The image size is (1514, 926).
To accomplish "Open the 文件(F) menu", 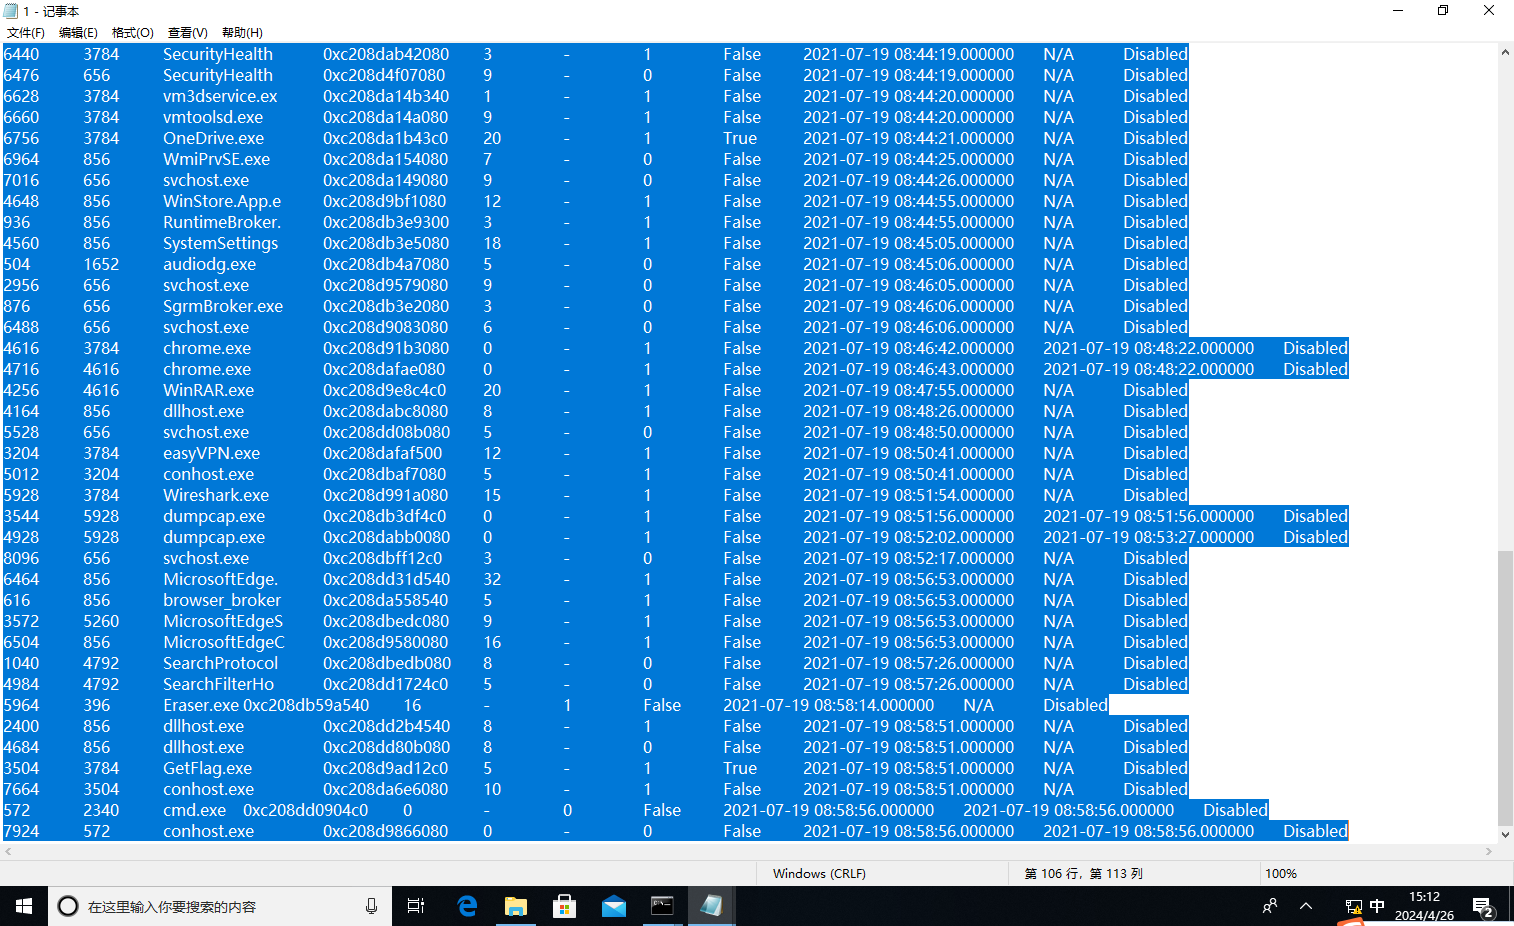I will [26, 33].
